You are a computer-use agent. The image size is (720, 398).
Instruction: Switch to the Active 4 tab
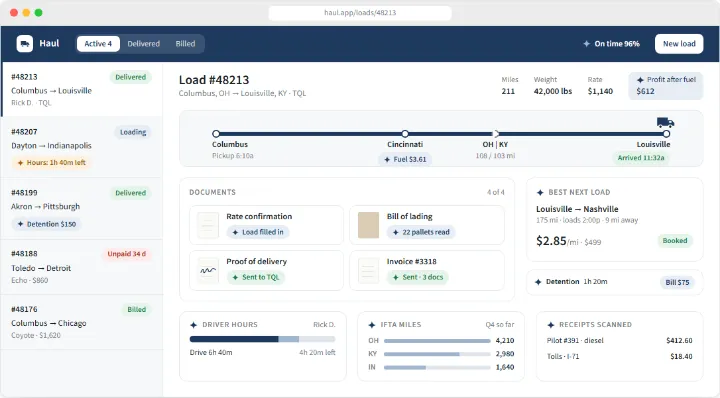pyautogui.click(x=98, y=44)
